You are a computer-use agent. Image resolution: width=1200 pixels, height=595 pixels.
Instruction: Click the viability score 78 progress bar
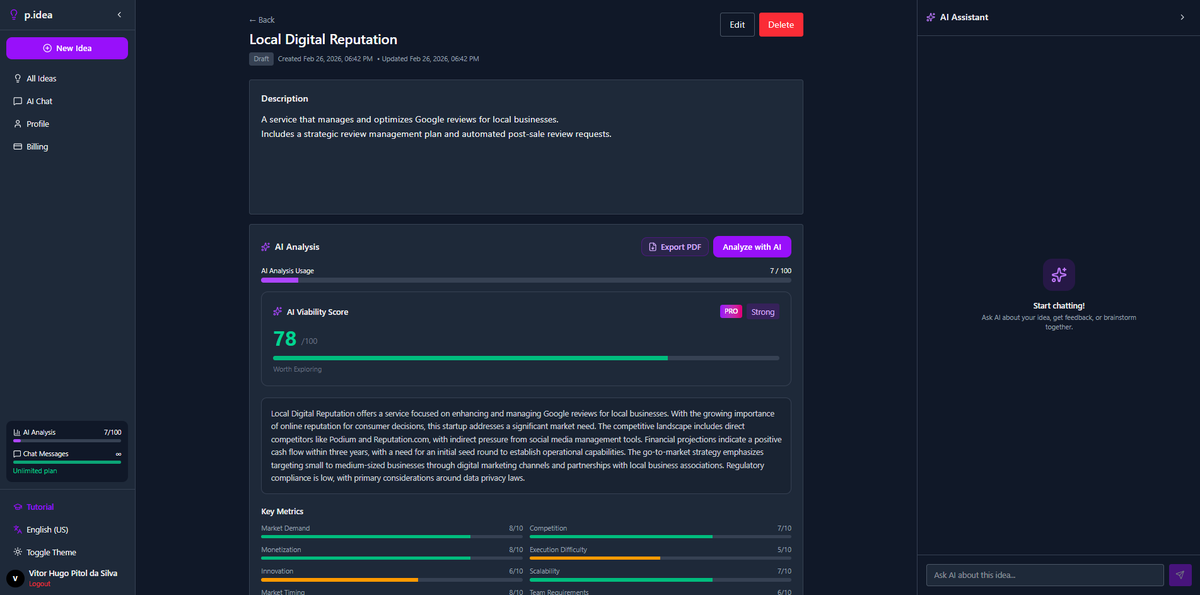click(x=526, y=358)
